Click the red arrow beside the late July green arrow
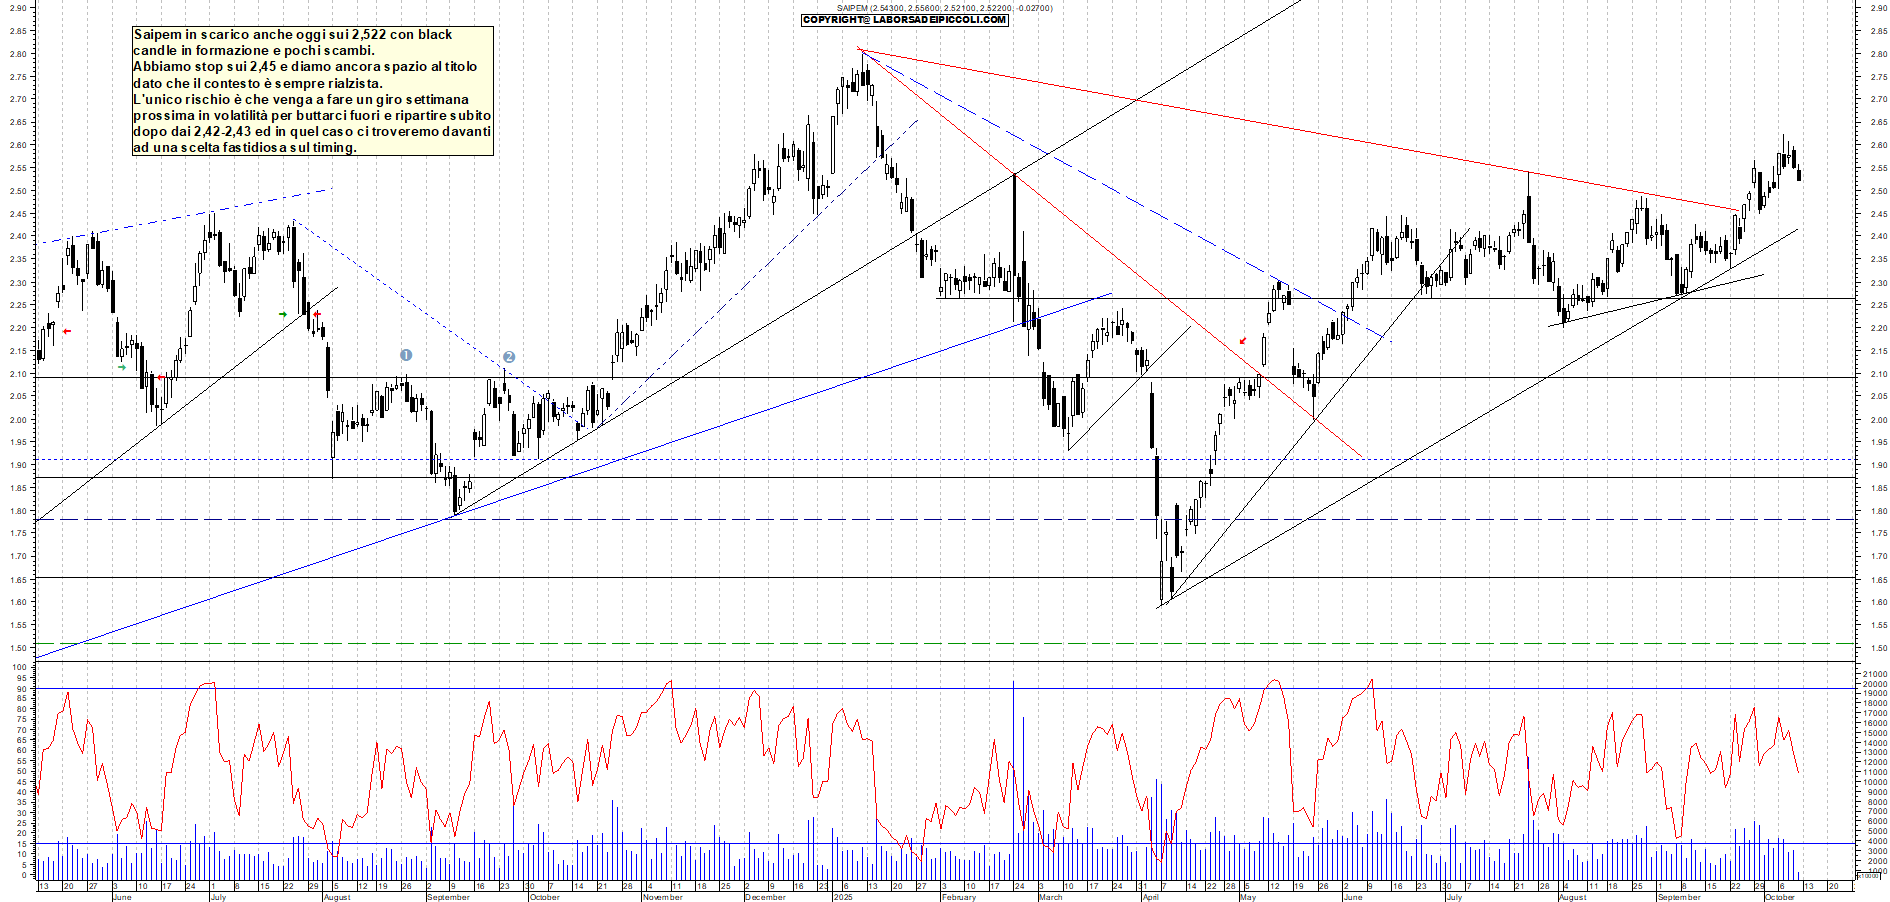 click(317, 314)
